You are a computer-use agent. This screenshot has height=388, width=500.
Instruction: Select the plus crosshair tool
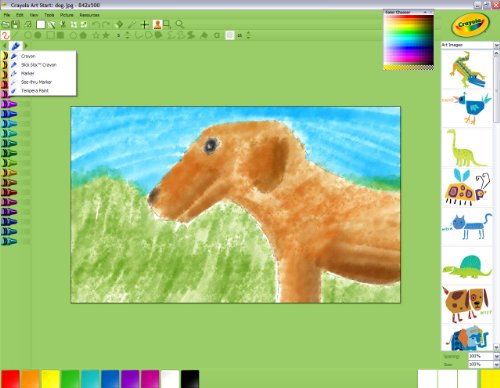coord(144,24)
